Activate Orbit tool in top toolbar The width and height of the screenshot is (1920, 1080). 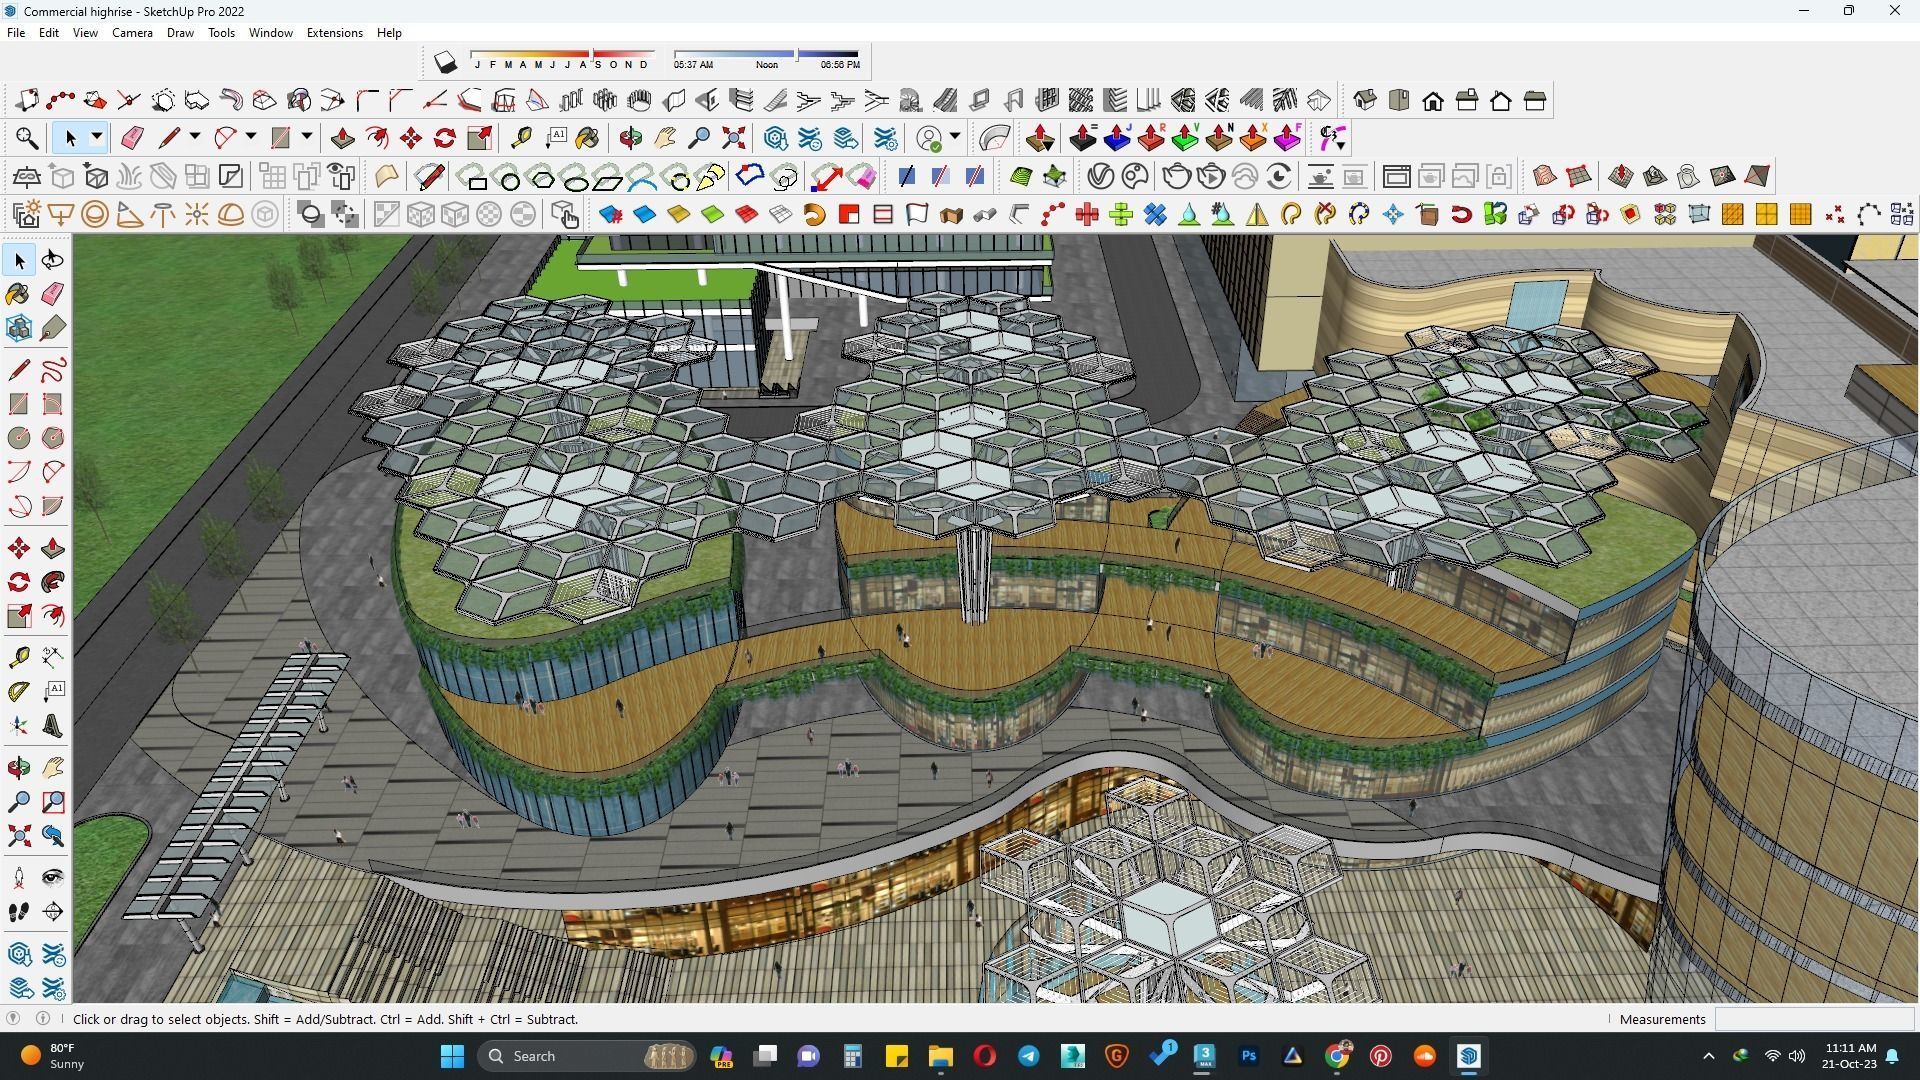(x=630, y=138)
